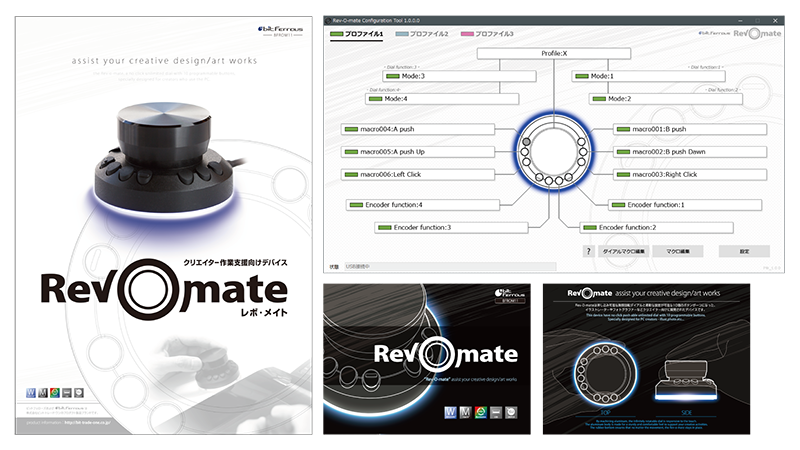Viewport: 800px width, 450px height.
Task: Select dial circle wired to Encoder function:4
Action: click(x=539, y=178)
